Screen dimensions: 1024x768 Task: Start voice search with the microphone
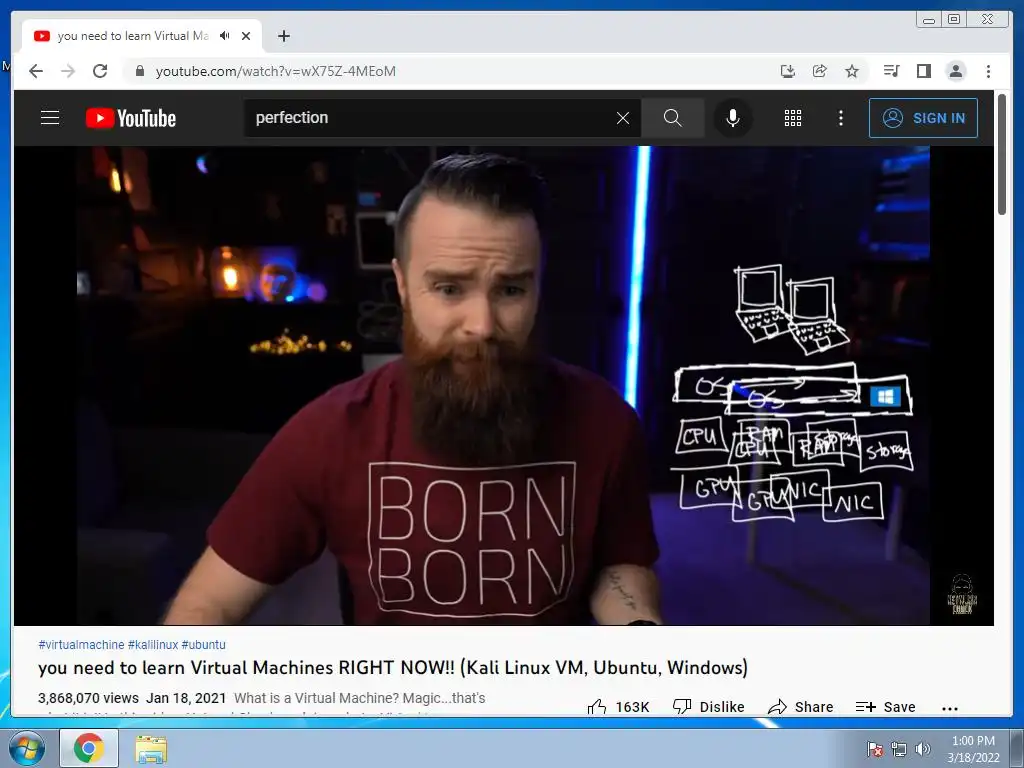(733, 118)
